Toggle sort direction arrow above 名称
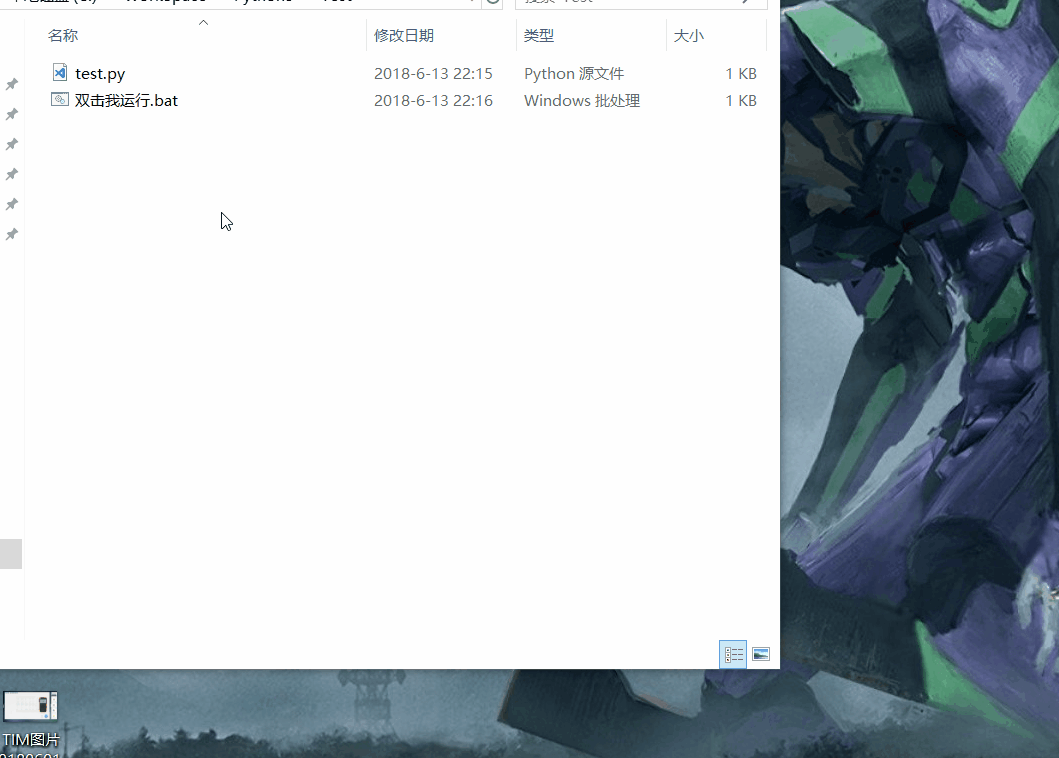Image resolution: width=1059 pixels, height=758 pixels. (203, 22)
